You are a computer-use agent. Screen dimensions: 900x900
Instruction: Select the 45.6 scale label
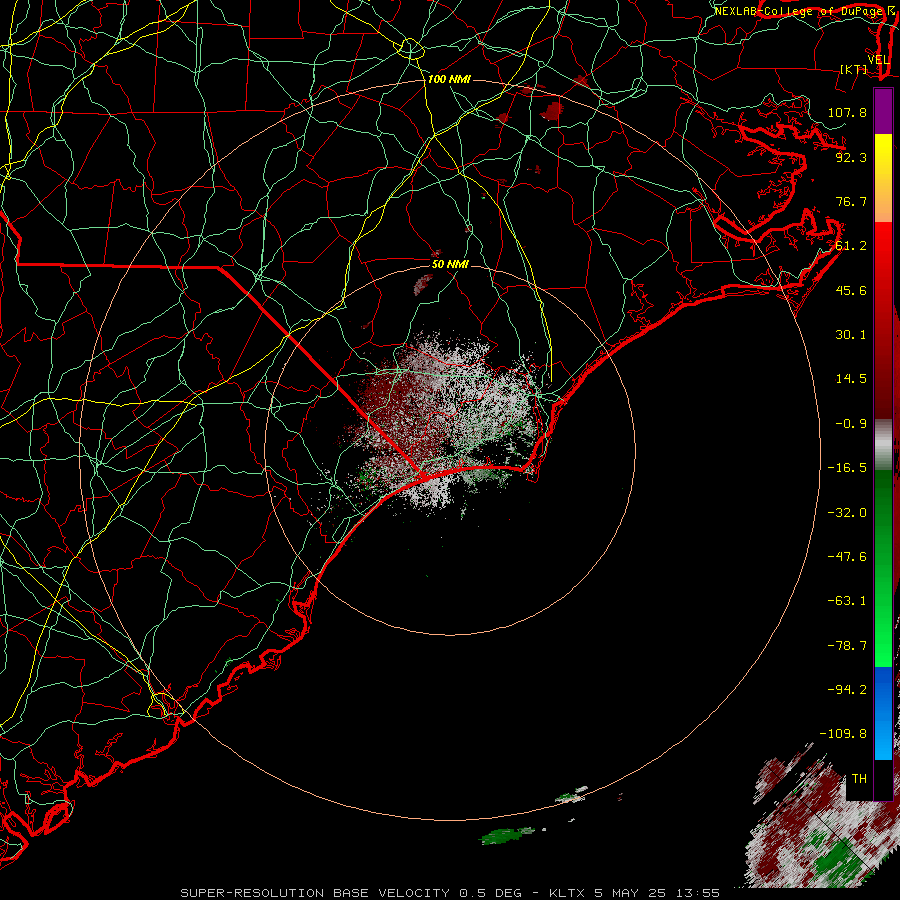[851, 290]
